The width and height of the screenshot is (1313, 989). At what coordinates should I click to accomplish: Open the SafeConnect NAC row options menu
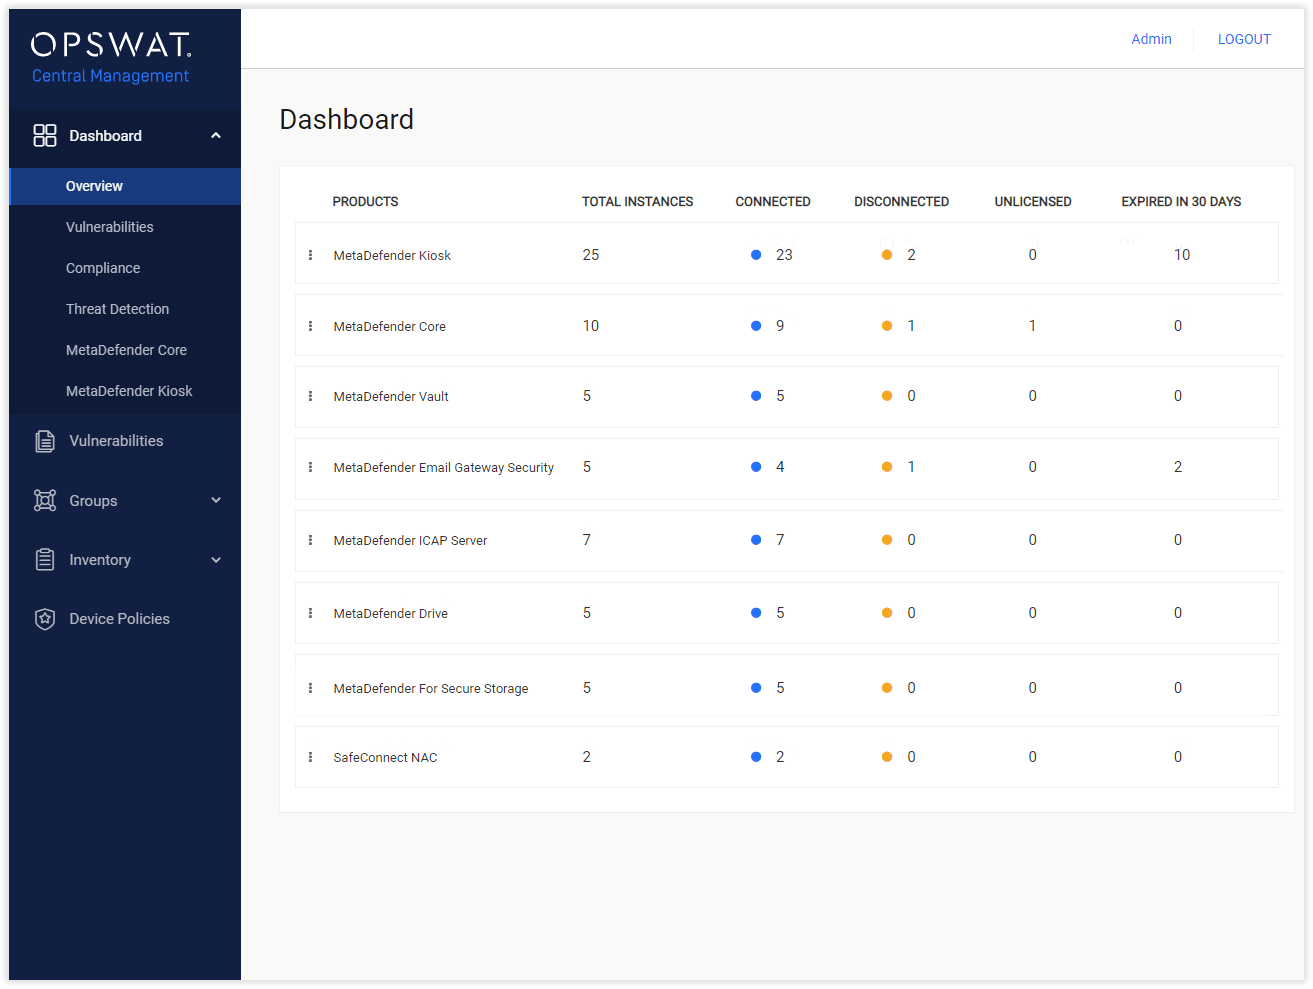pyautogui.click(x=310, y=757)
